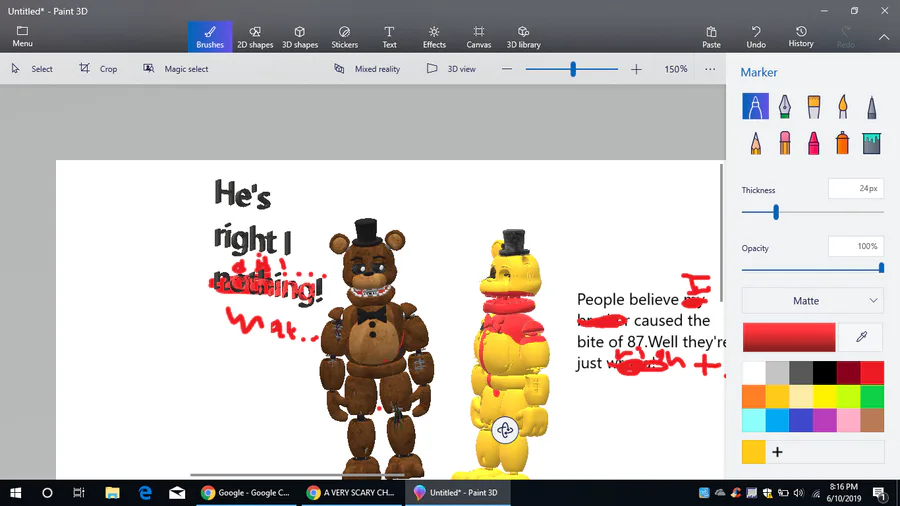Open the more options ellipsis menu
900x506 pixels.
[x=710, y=69]
